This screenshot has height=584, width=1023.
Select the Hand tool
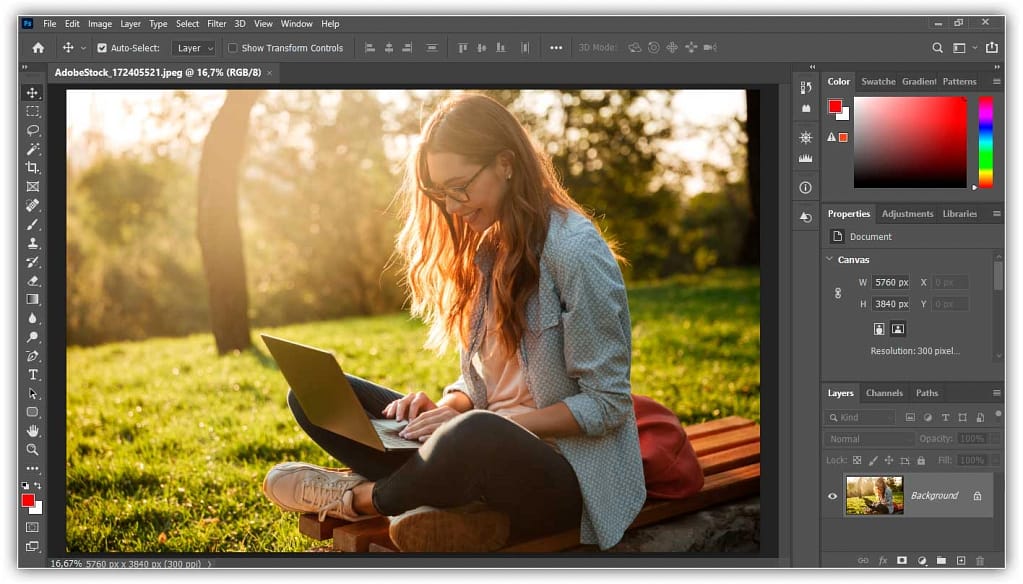pyautogui.click(x=32, y=431)
